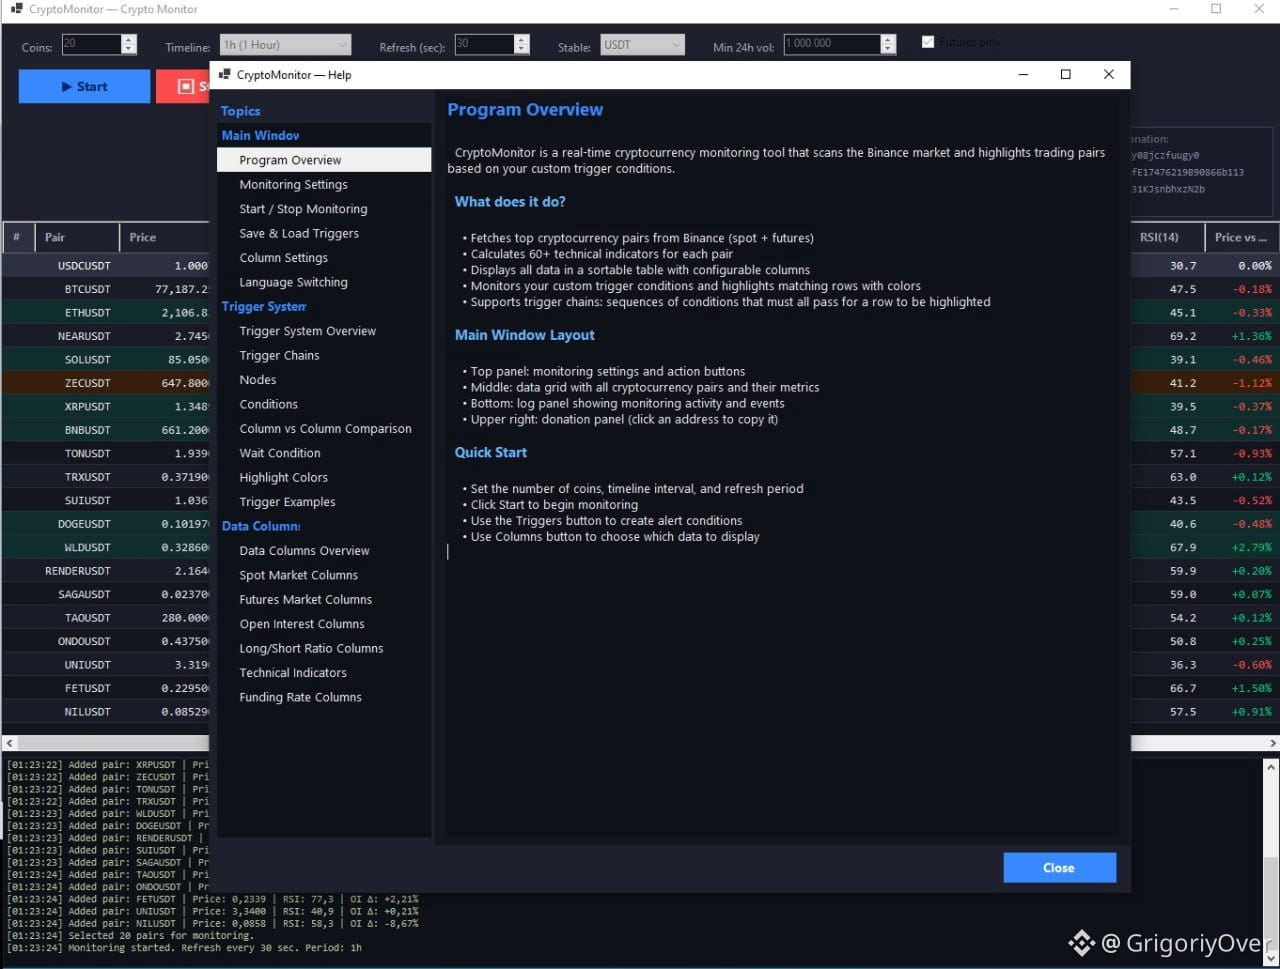
Task: Increase Min 24h vol with the up arrow
Action: click(888, 39)
